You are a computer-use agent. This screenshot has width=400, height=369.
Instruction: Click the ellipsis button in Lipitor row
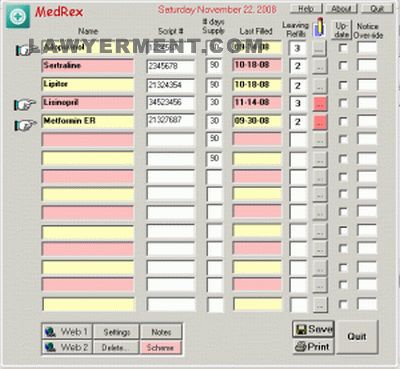[x=320, y=86]
